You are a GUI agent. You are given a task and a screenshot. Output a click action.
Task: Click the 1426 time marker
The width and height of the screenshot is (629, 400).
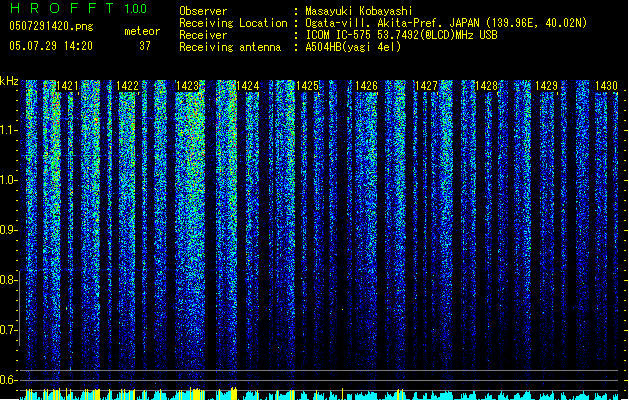click(366, 86)
